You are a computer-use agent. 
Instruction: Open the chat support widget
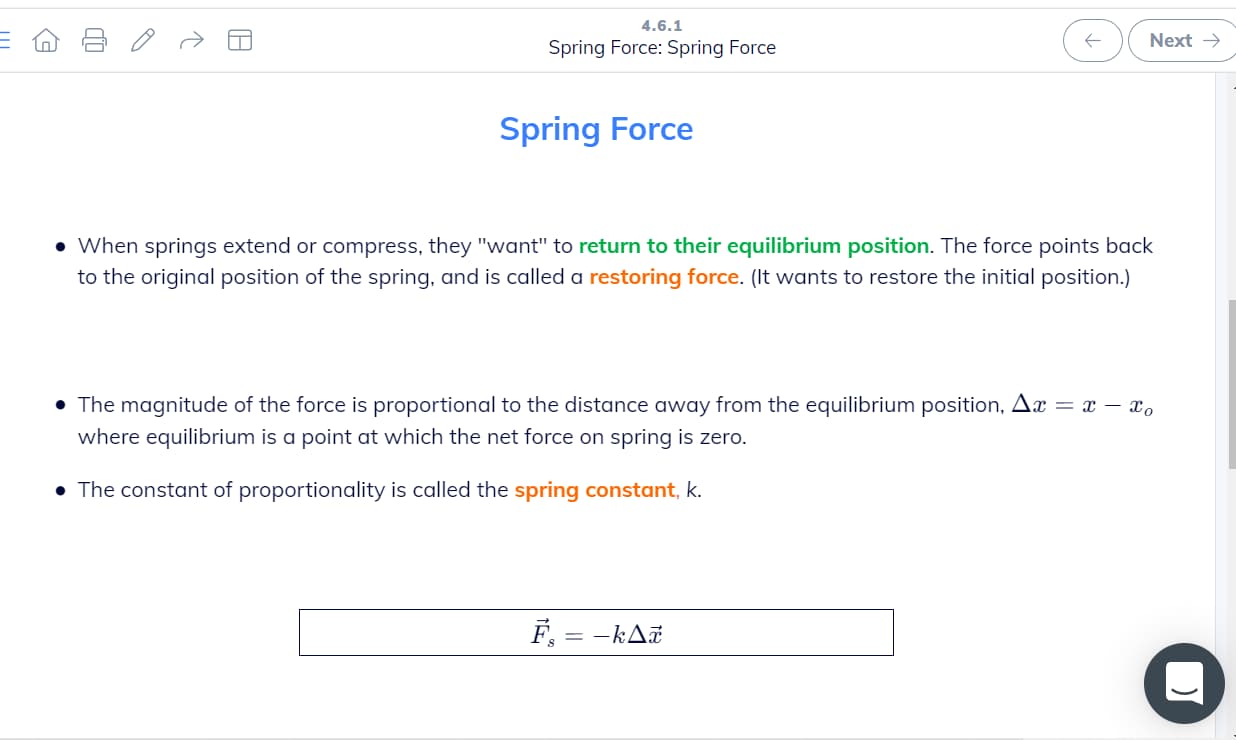point(1184,683)
